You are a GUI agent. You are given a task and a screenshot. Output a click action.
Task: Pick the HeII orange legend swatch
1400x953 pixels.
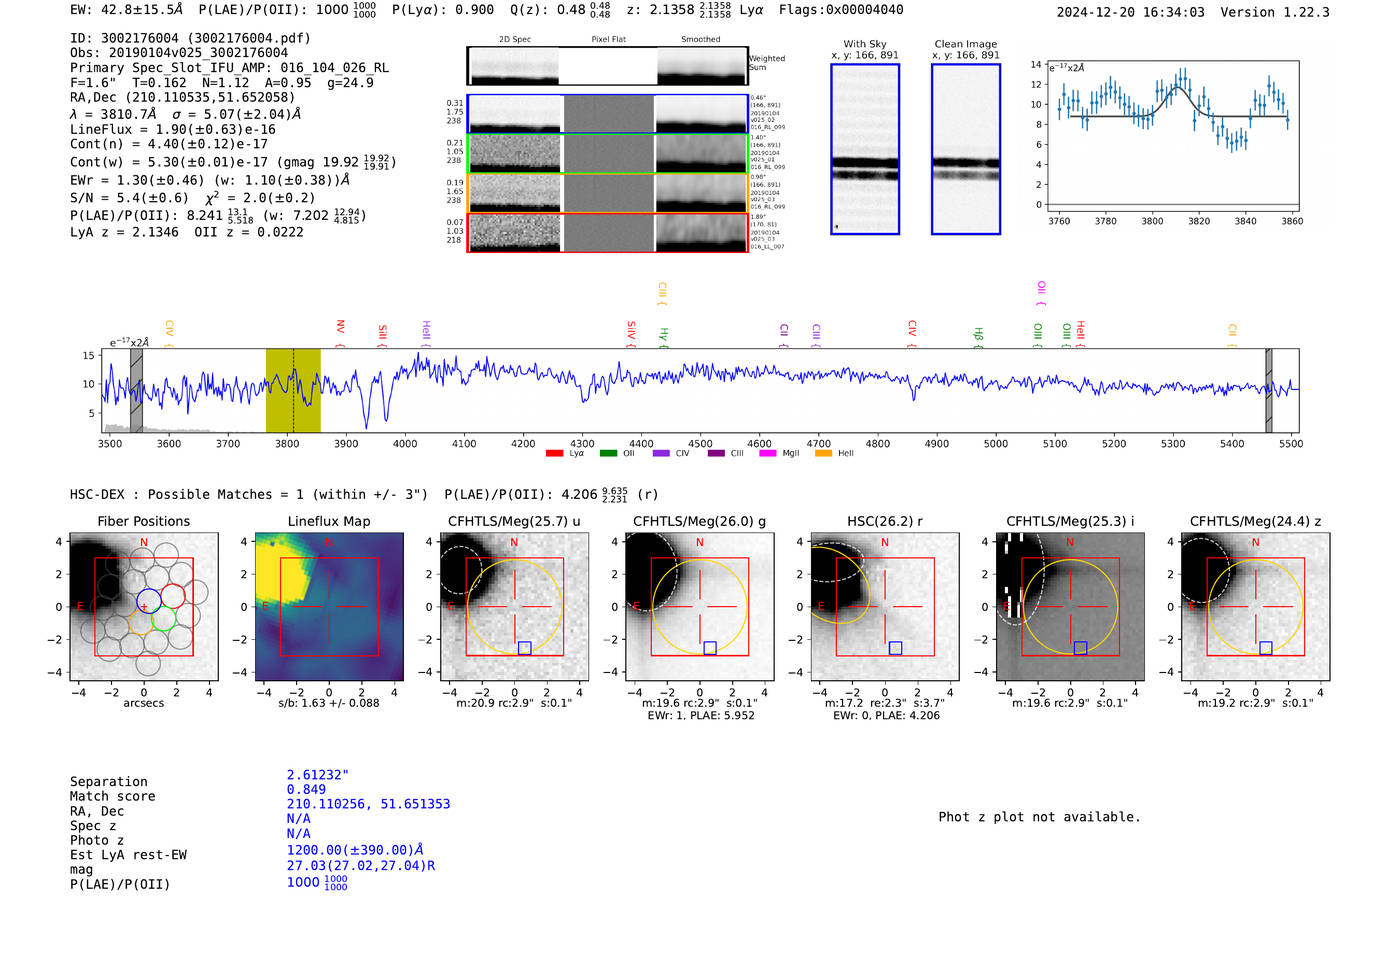[823, 453]
